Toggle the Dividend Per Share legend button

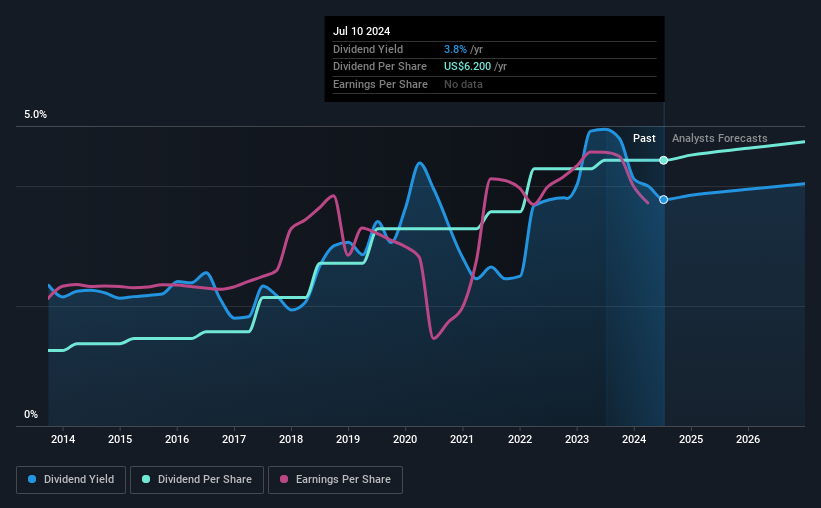[197, 480]
